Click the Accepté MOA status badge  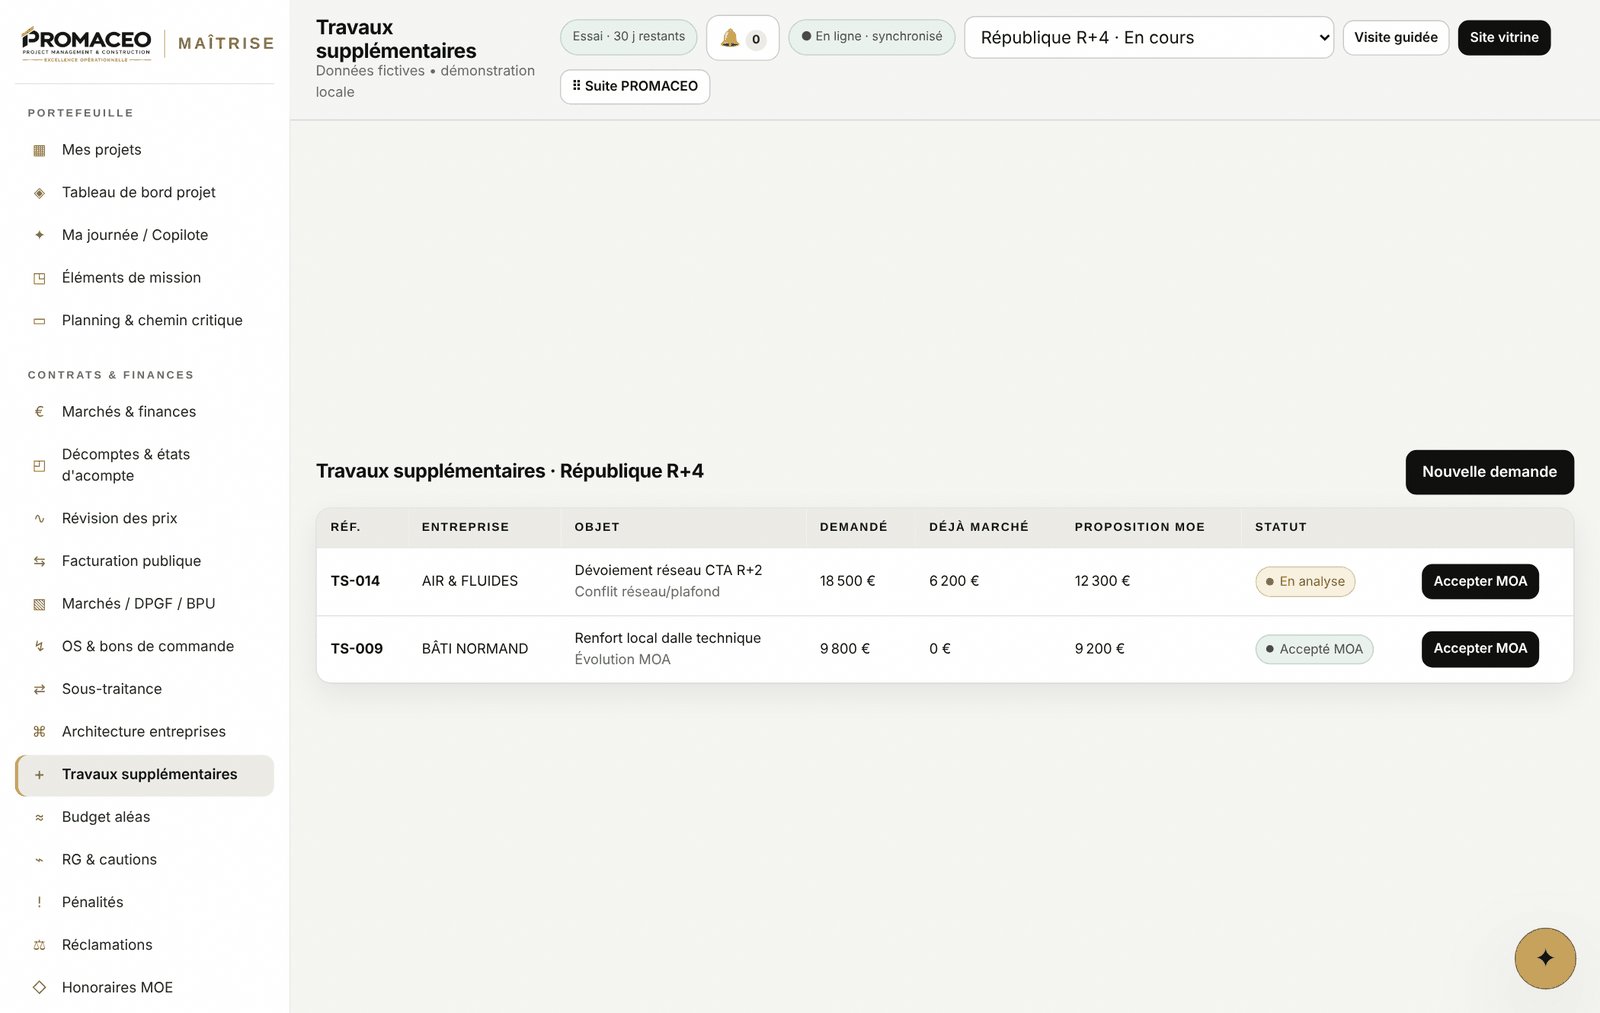click(1314, 649)
